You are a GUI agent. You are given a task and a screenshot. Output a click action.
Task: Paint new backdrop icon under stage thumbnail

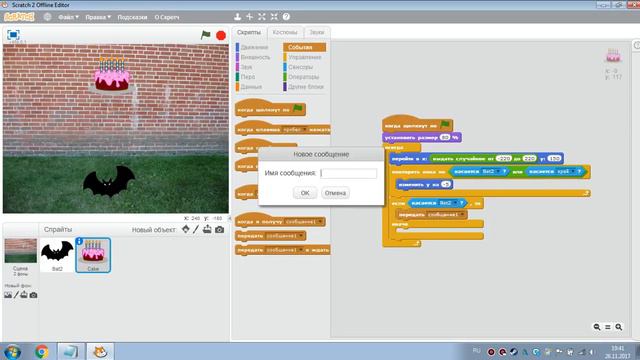pyautogui.click(x=16, y=295)
